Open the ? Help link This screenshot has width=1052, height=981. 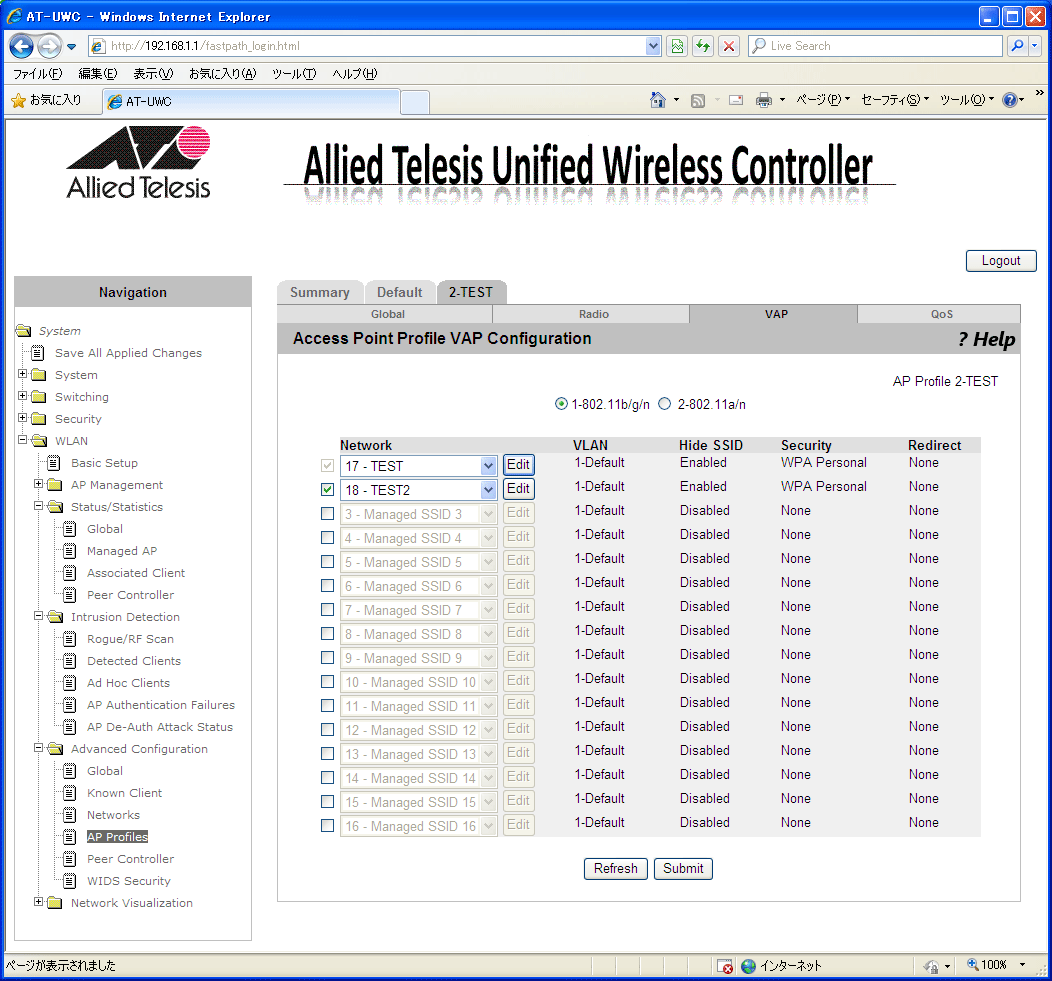(986, 339)
